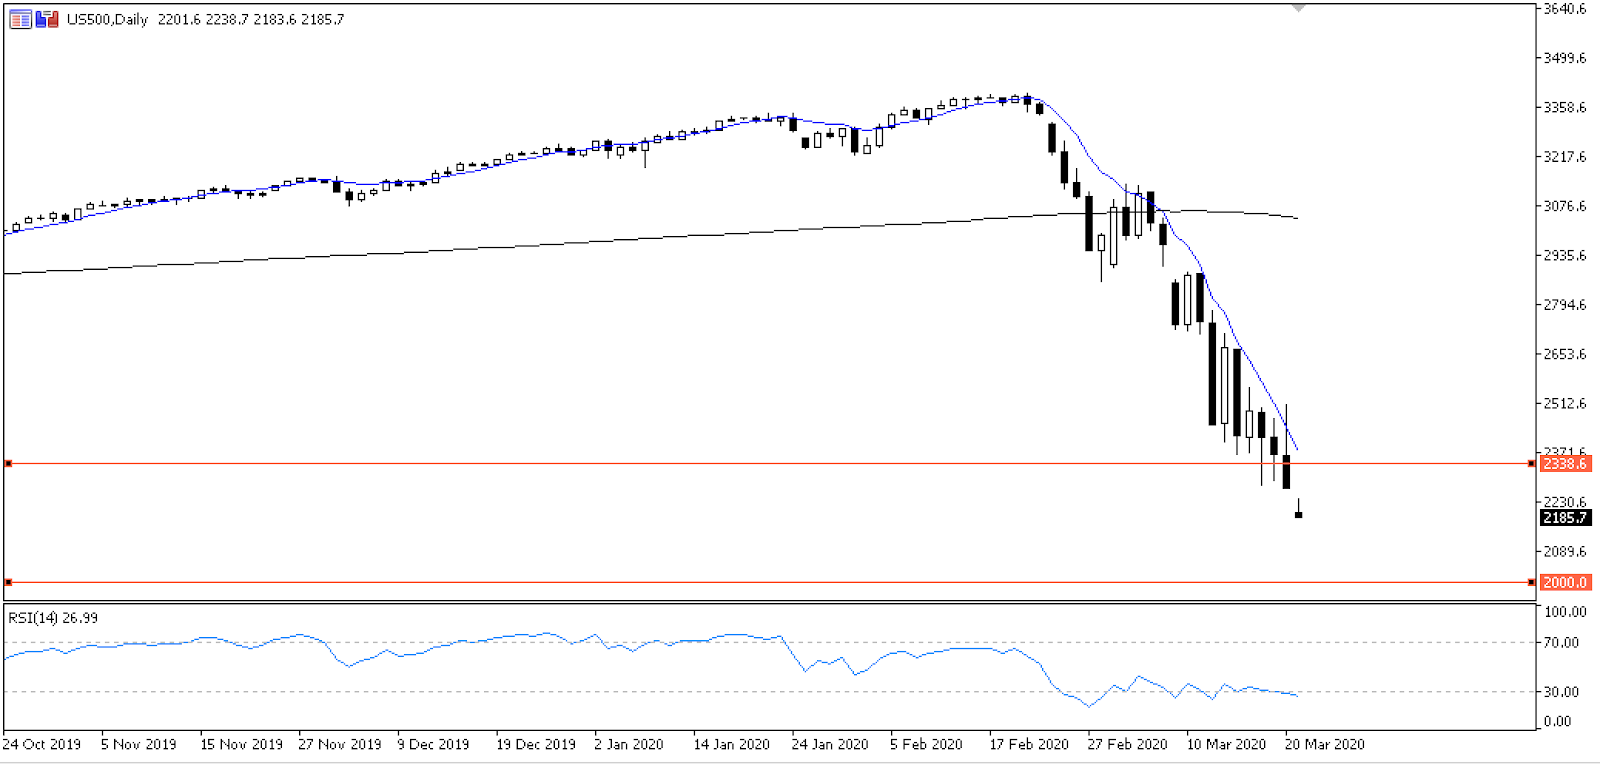
Task: Click the 15 Nov 2019 date label
Action: point(241,745)
